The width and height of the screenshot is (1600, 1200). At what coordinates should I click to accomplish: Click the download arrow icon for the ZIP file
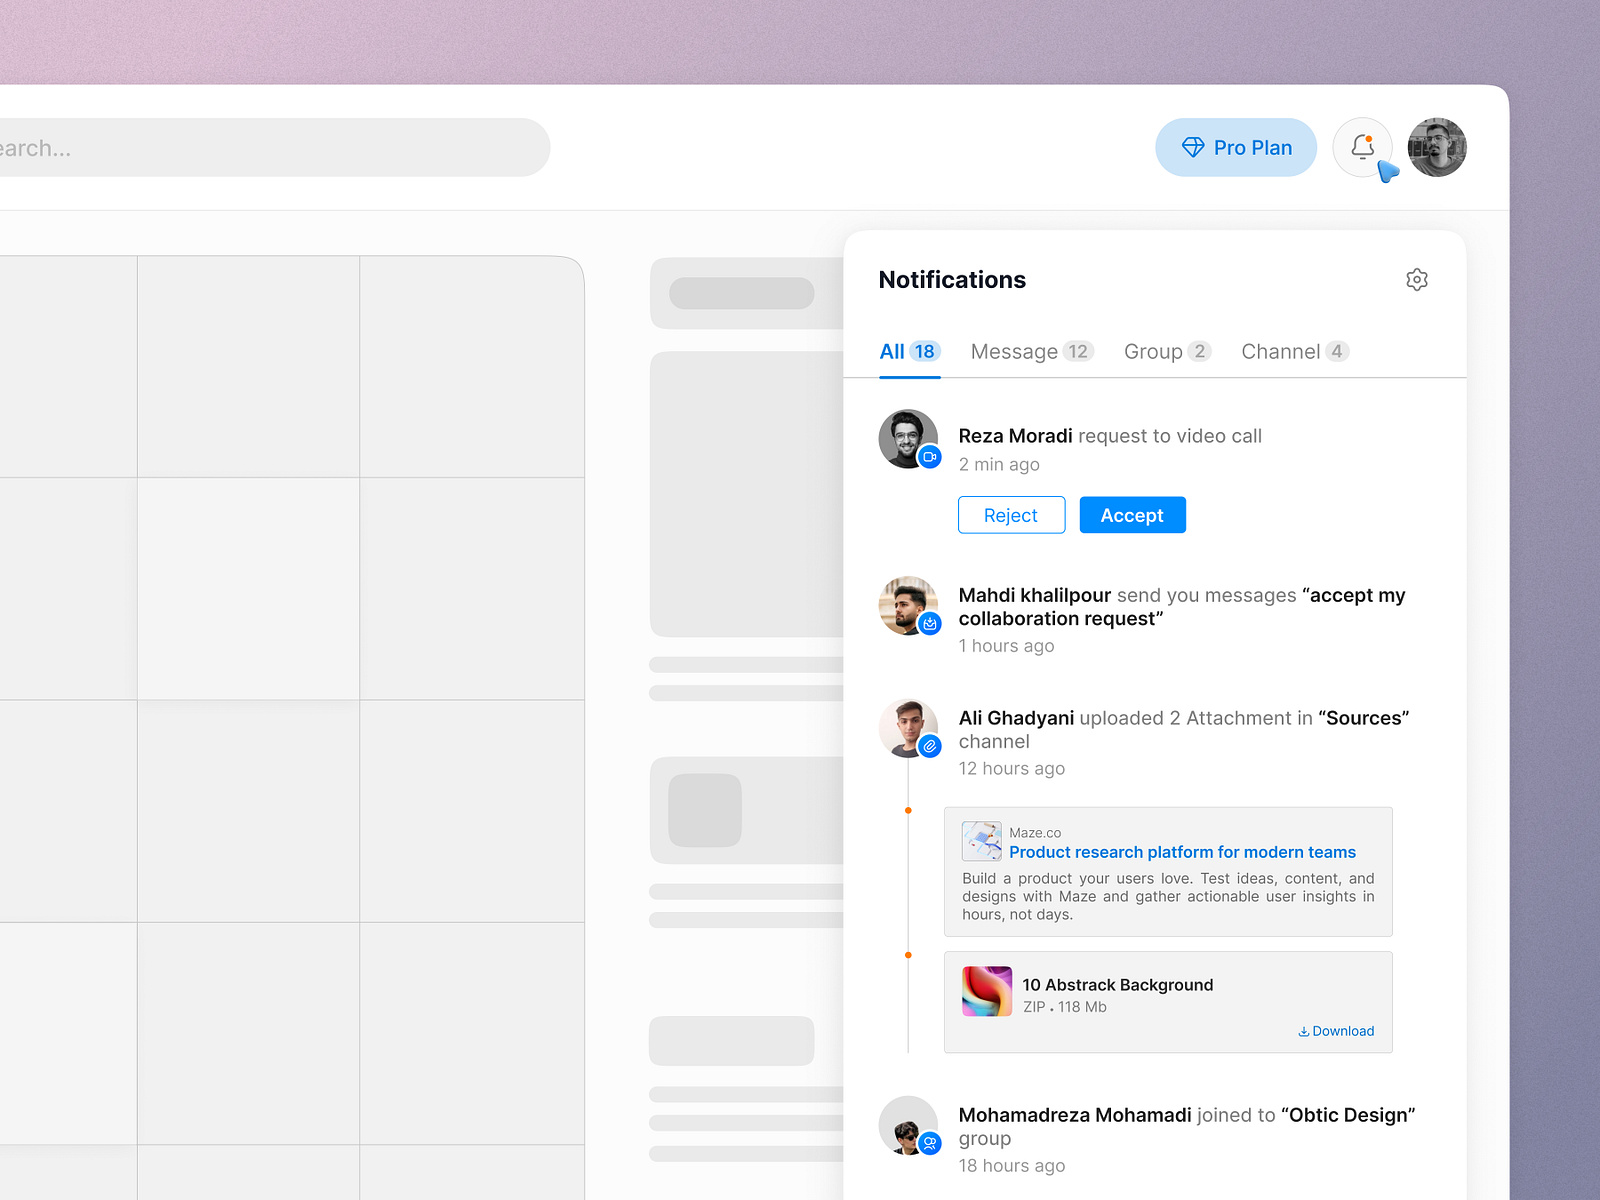coord(1303,1031)
